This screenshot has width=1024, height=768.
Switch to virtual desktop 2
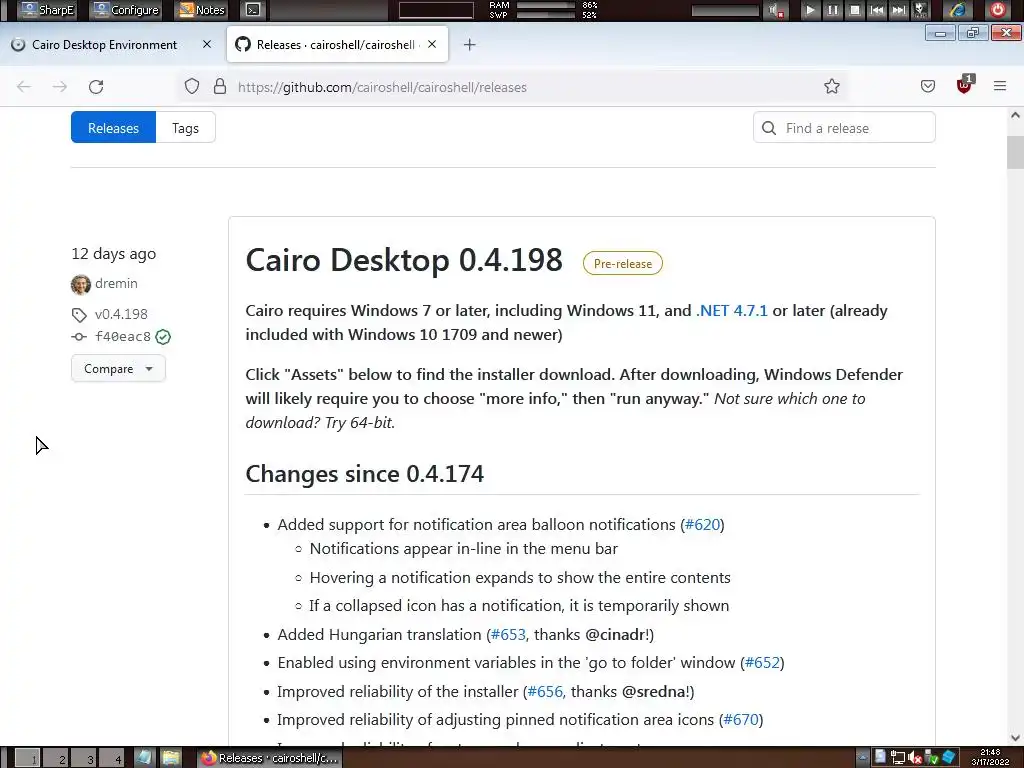tap(56, 758)
